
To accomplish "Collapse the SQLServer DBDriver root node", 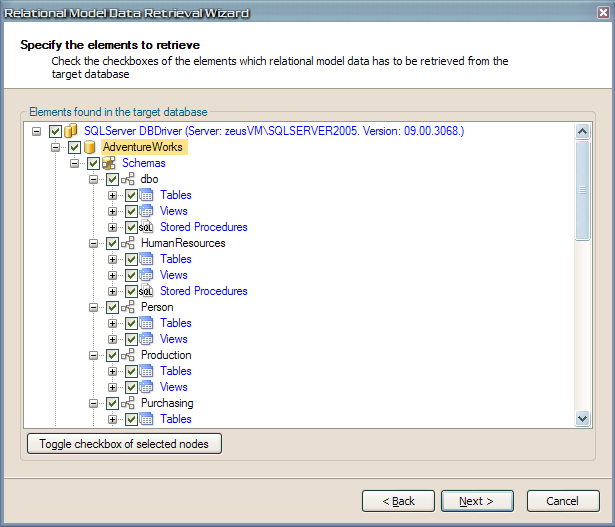I will point(36,131).
